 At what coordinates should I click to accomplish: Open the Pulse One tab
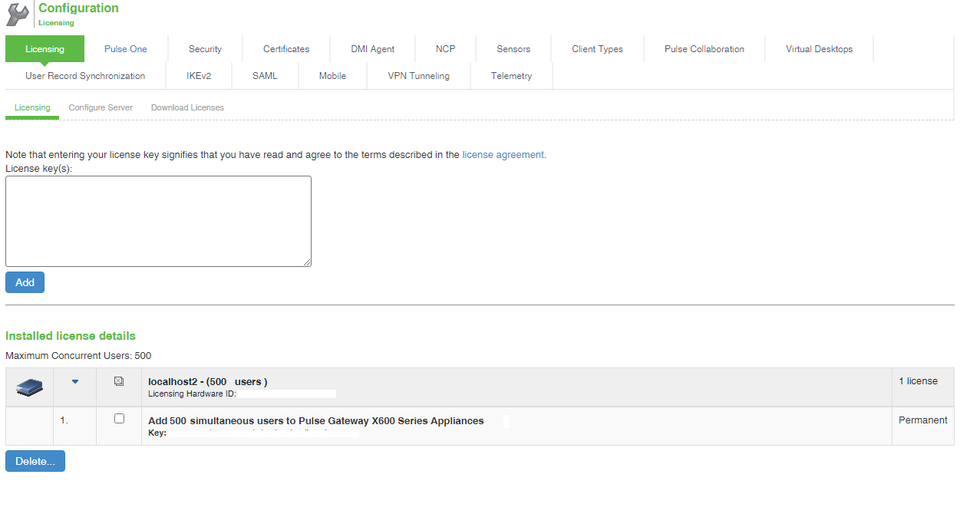tap(126, 49)
